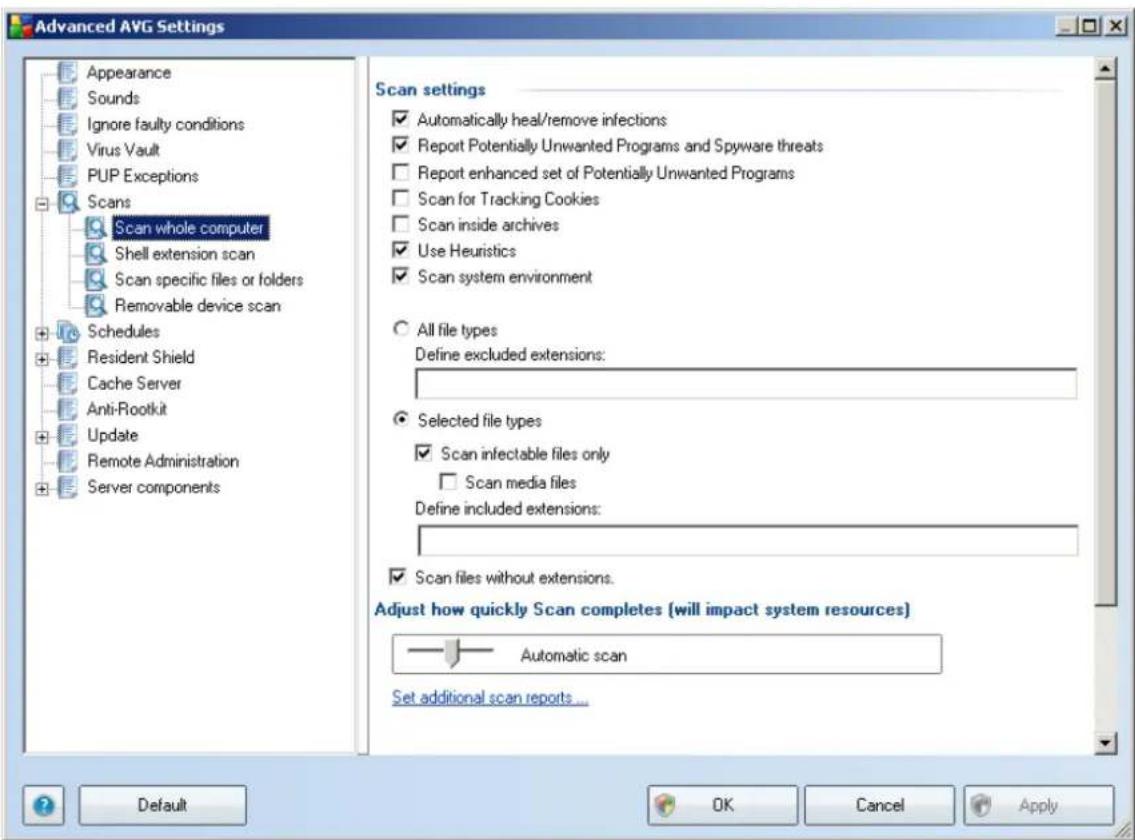Click the Appearance page icon

tap(67, 72)
